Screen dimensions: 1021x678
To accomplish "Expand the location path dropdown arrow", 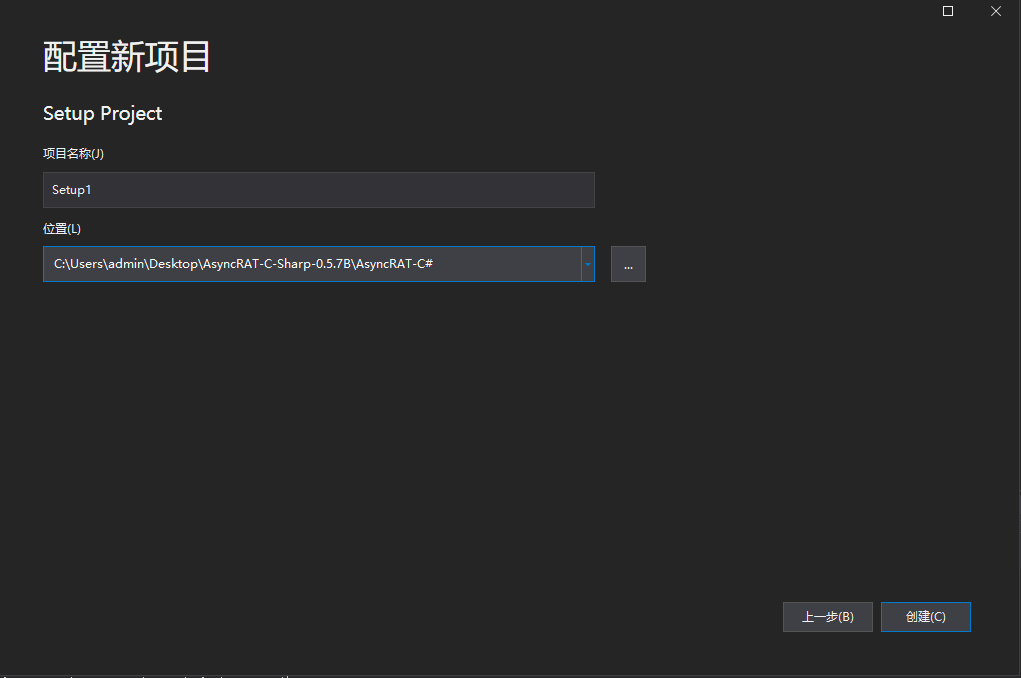I will click(x=588, y=265).
